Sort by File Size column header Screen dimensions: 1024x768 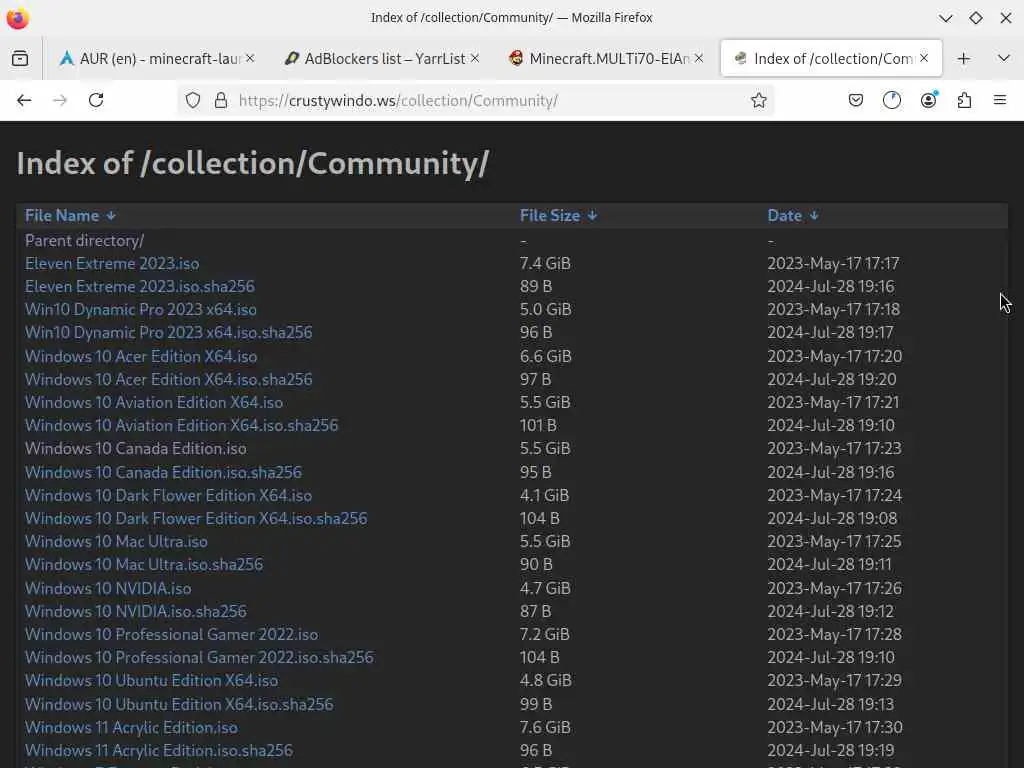click(x=550, y=216)
